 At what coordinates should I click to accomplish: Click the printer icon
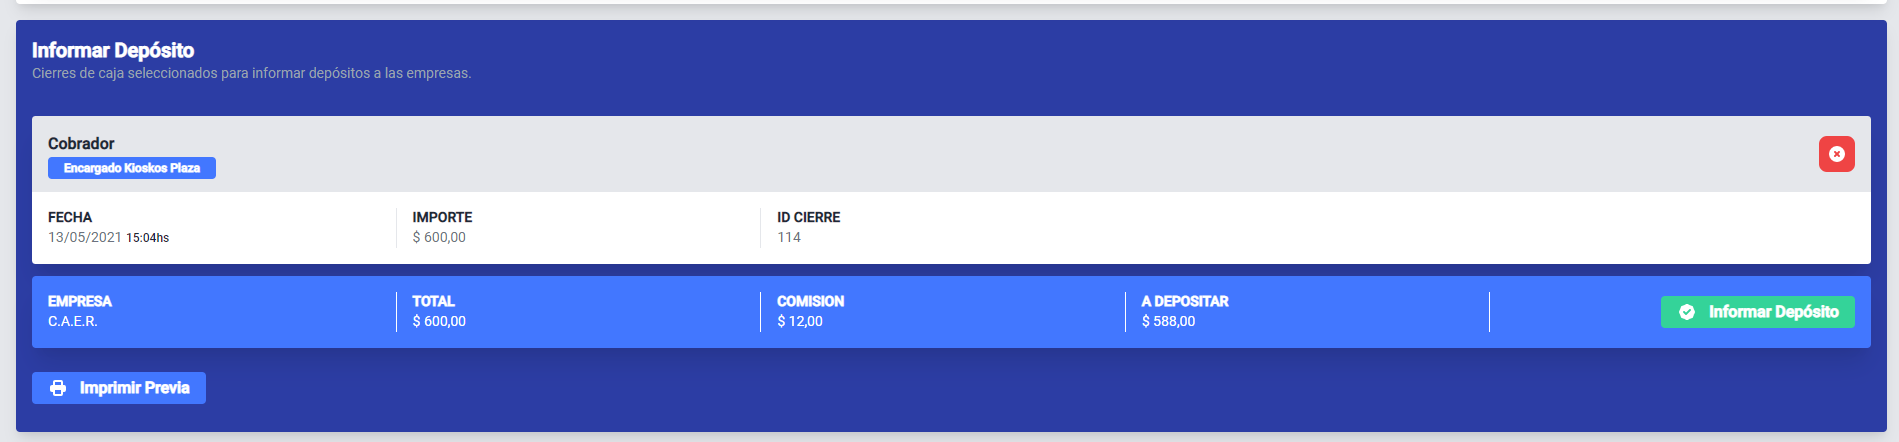point(58,388)
